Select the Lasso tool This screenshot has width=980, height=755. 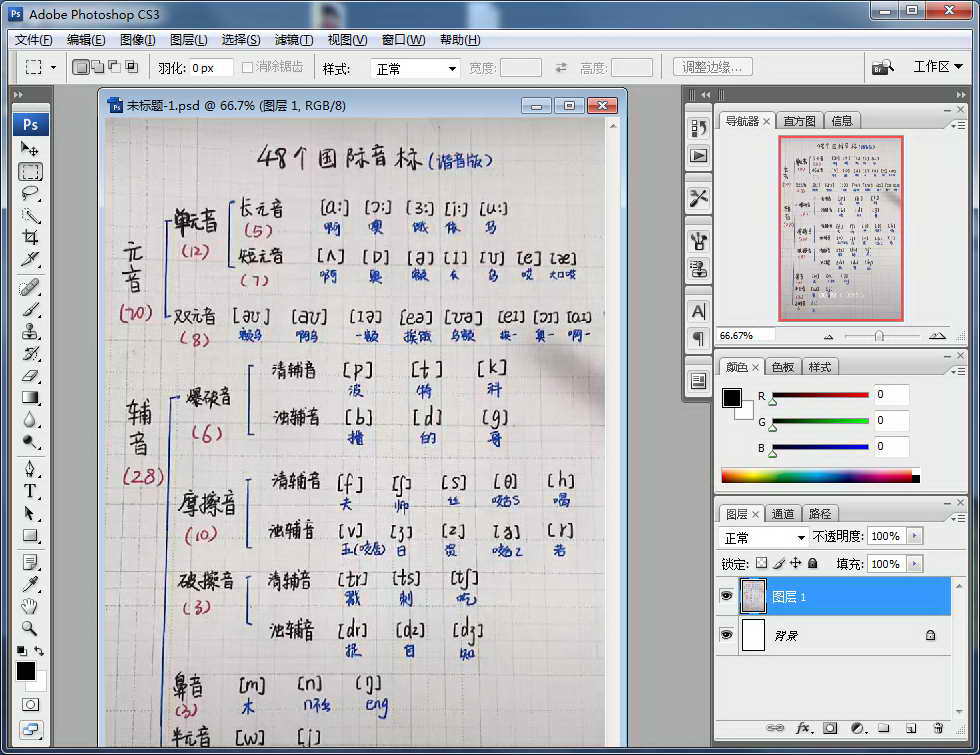29,193
